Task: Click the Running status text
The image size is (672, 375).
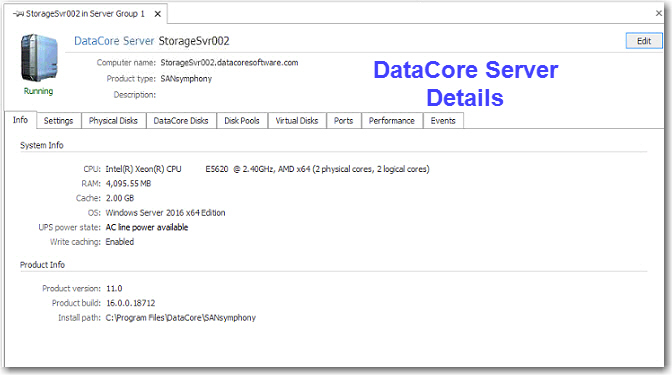Action: [38, 91]
